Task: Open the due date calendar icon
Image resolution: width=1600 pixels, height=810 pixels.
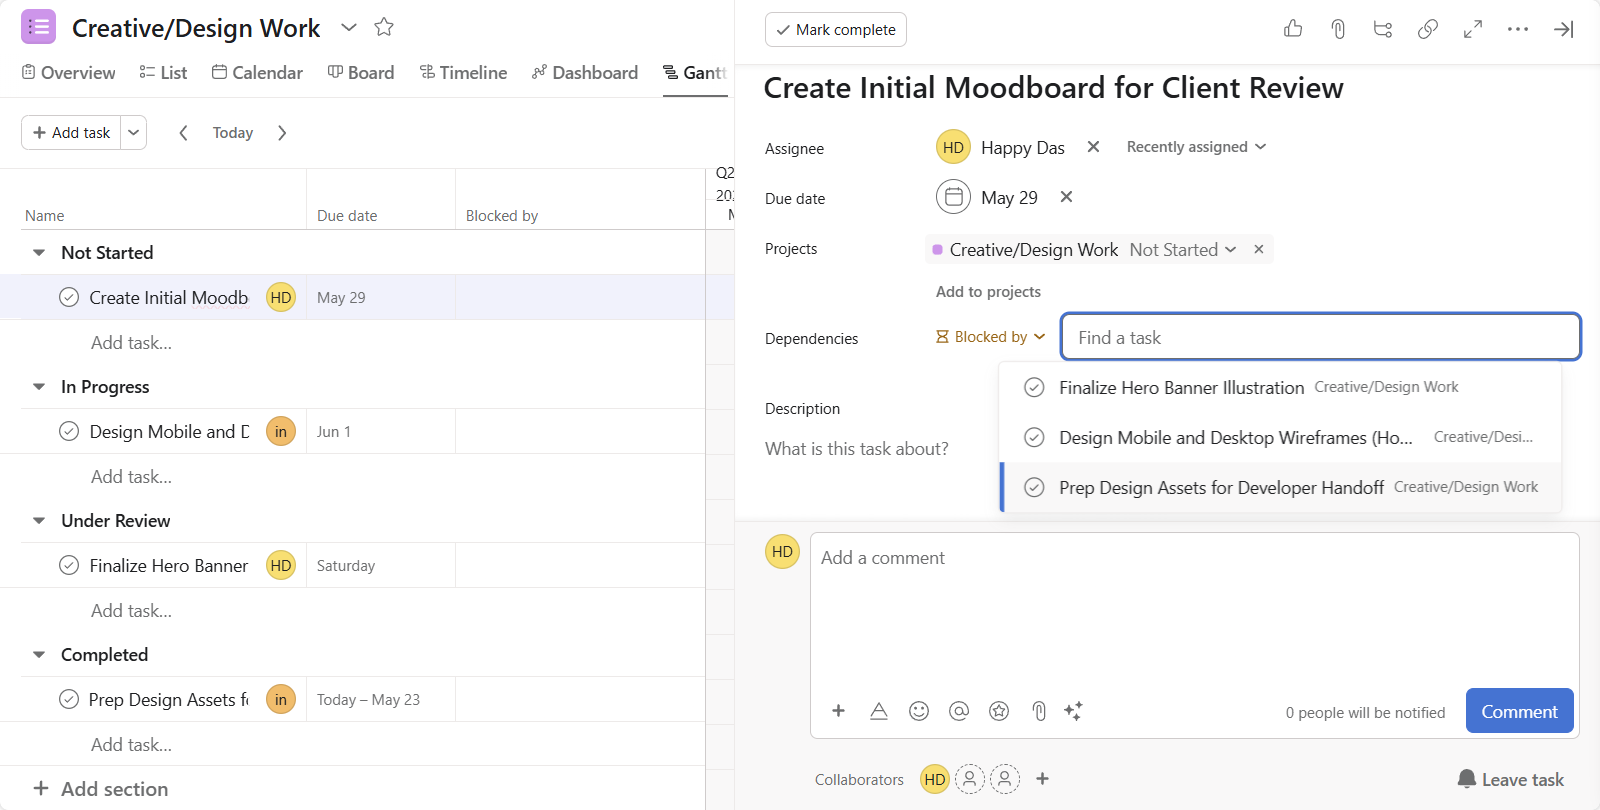Action: (x=954, y=197)
